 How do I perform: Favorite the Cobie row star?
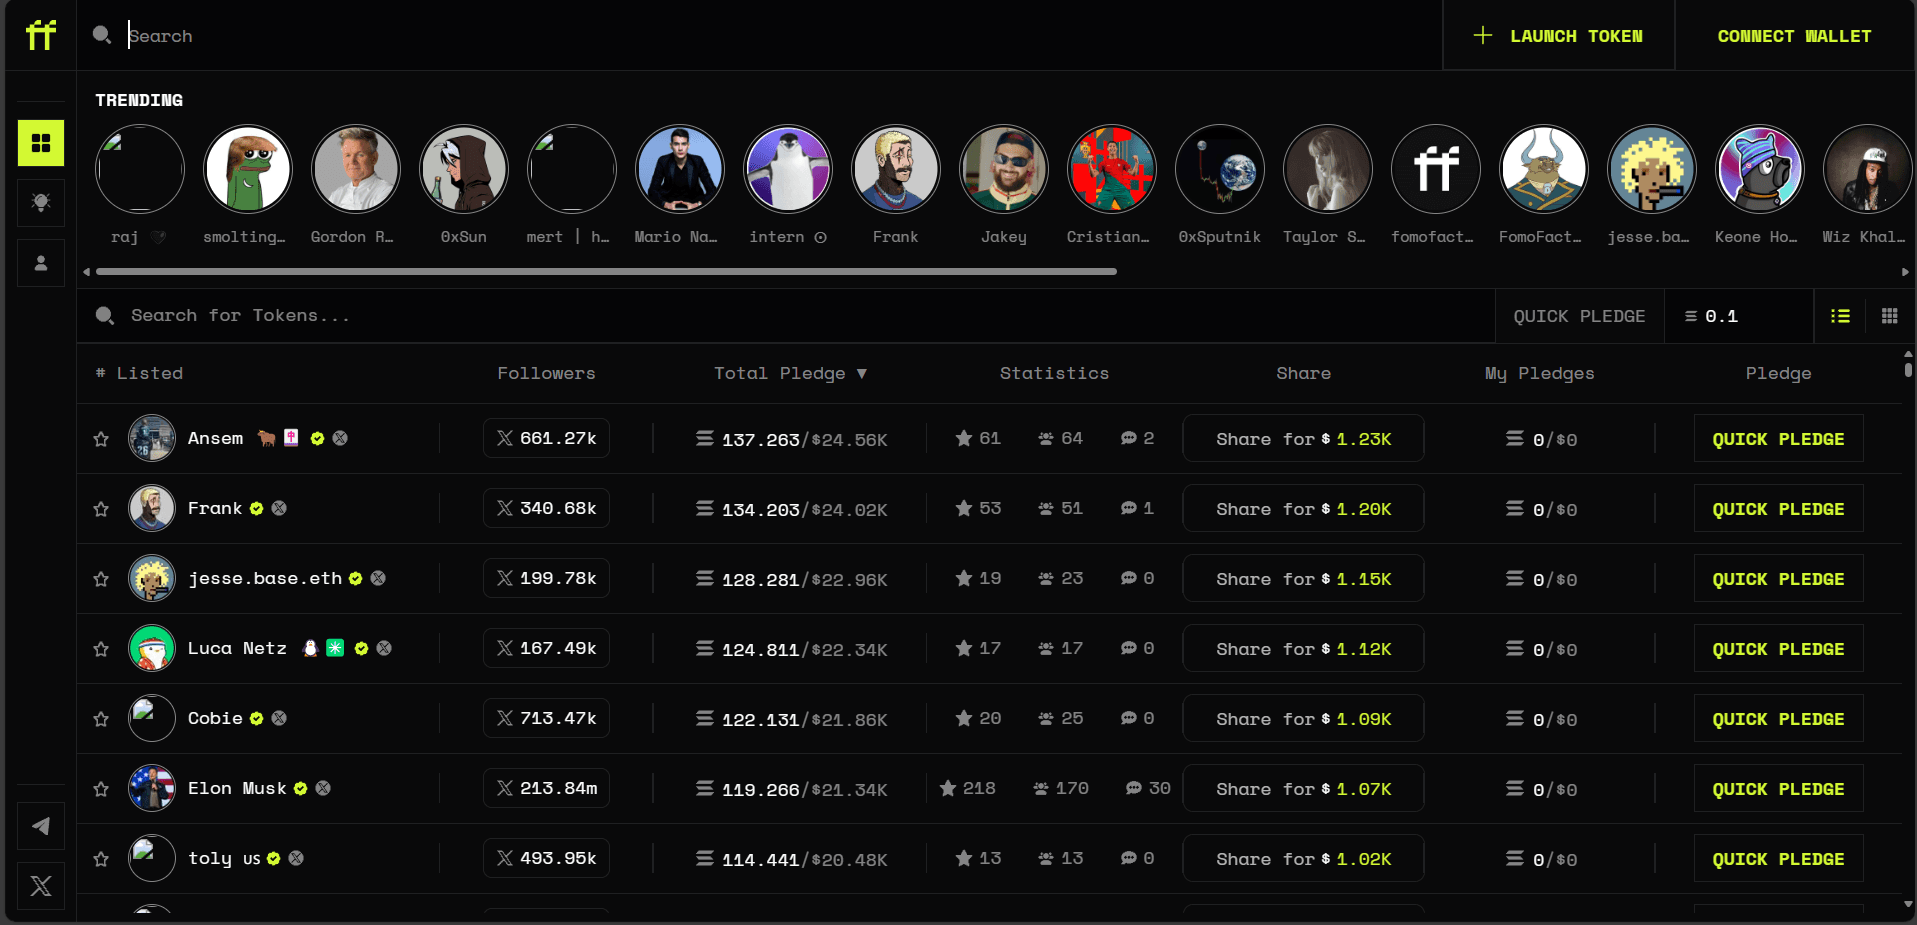pyautogui.click(x=101, y=719)
